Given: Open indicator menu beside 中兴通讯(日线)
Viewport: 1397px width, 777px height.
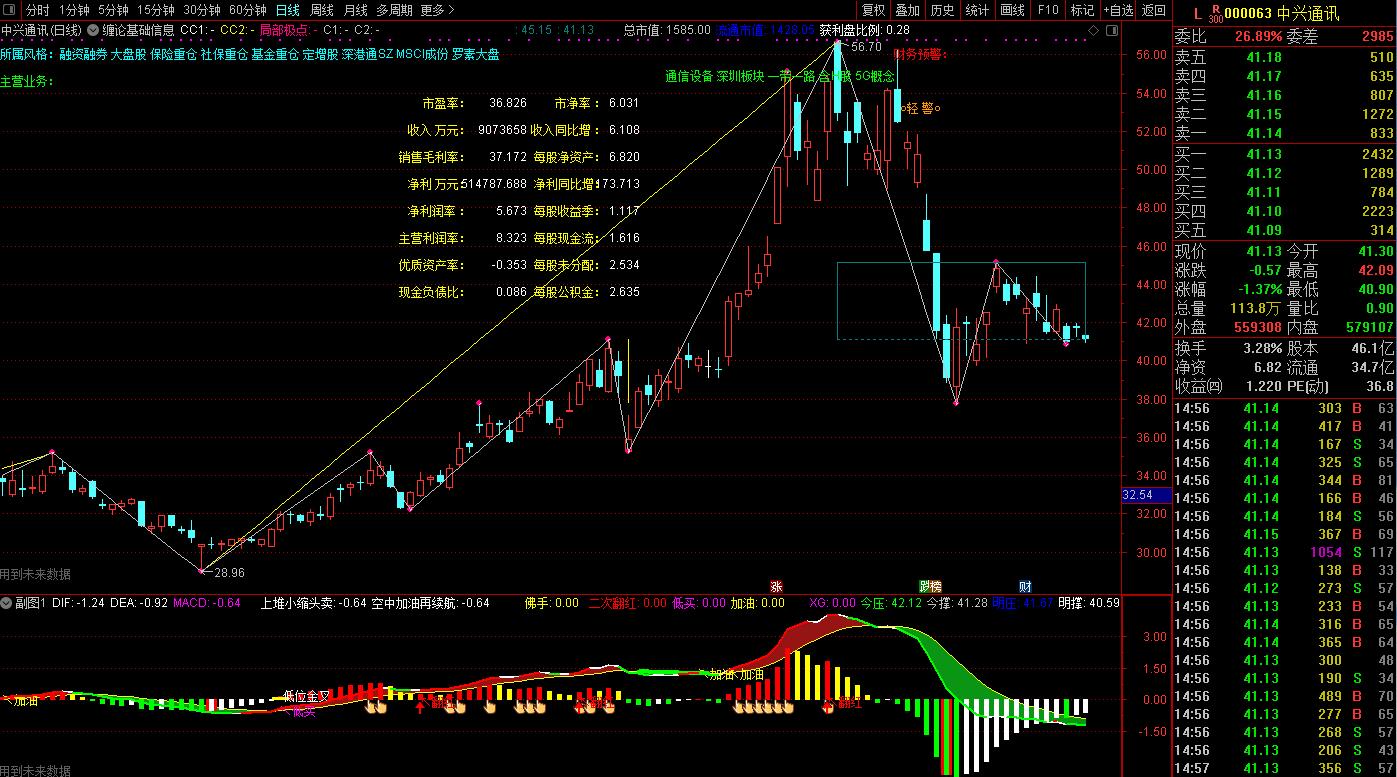Looking at the screenshot, I should [x=93, y=31].
